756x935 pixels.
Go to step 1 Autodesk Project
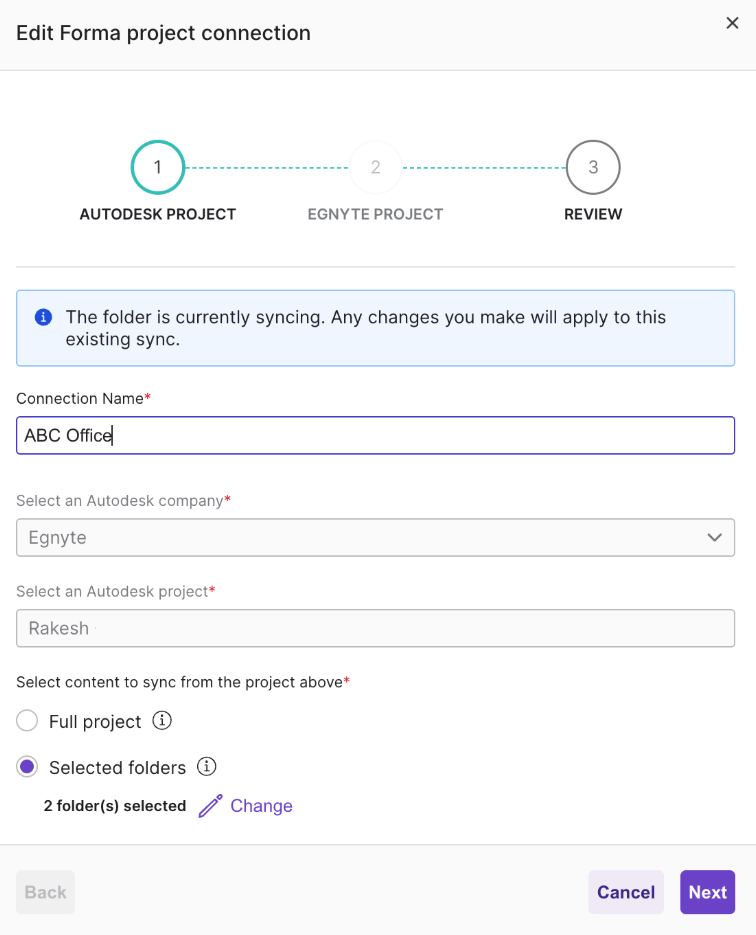(158, 168)
